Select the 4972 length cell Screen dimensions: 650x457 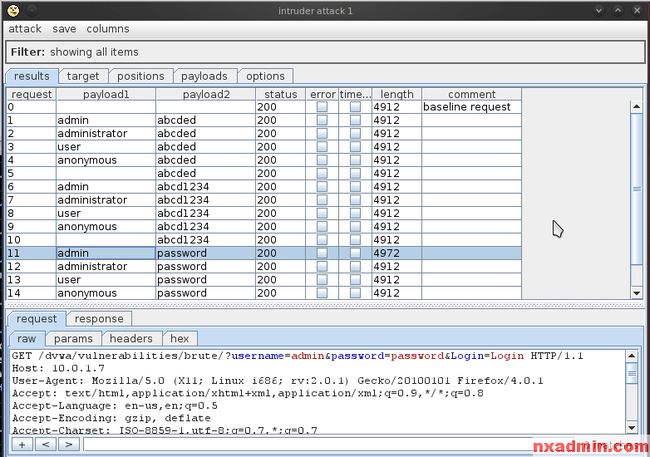(x=397, y=253)
